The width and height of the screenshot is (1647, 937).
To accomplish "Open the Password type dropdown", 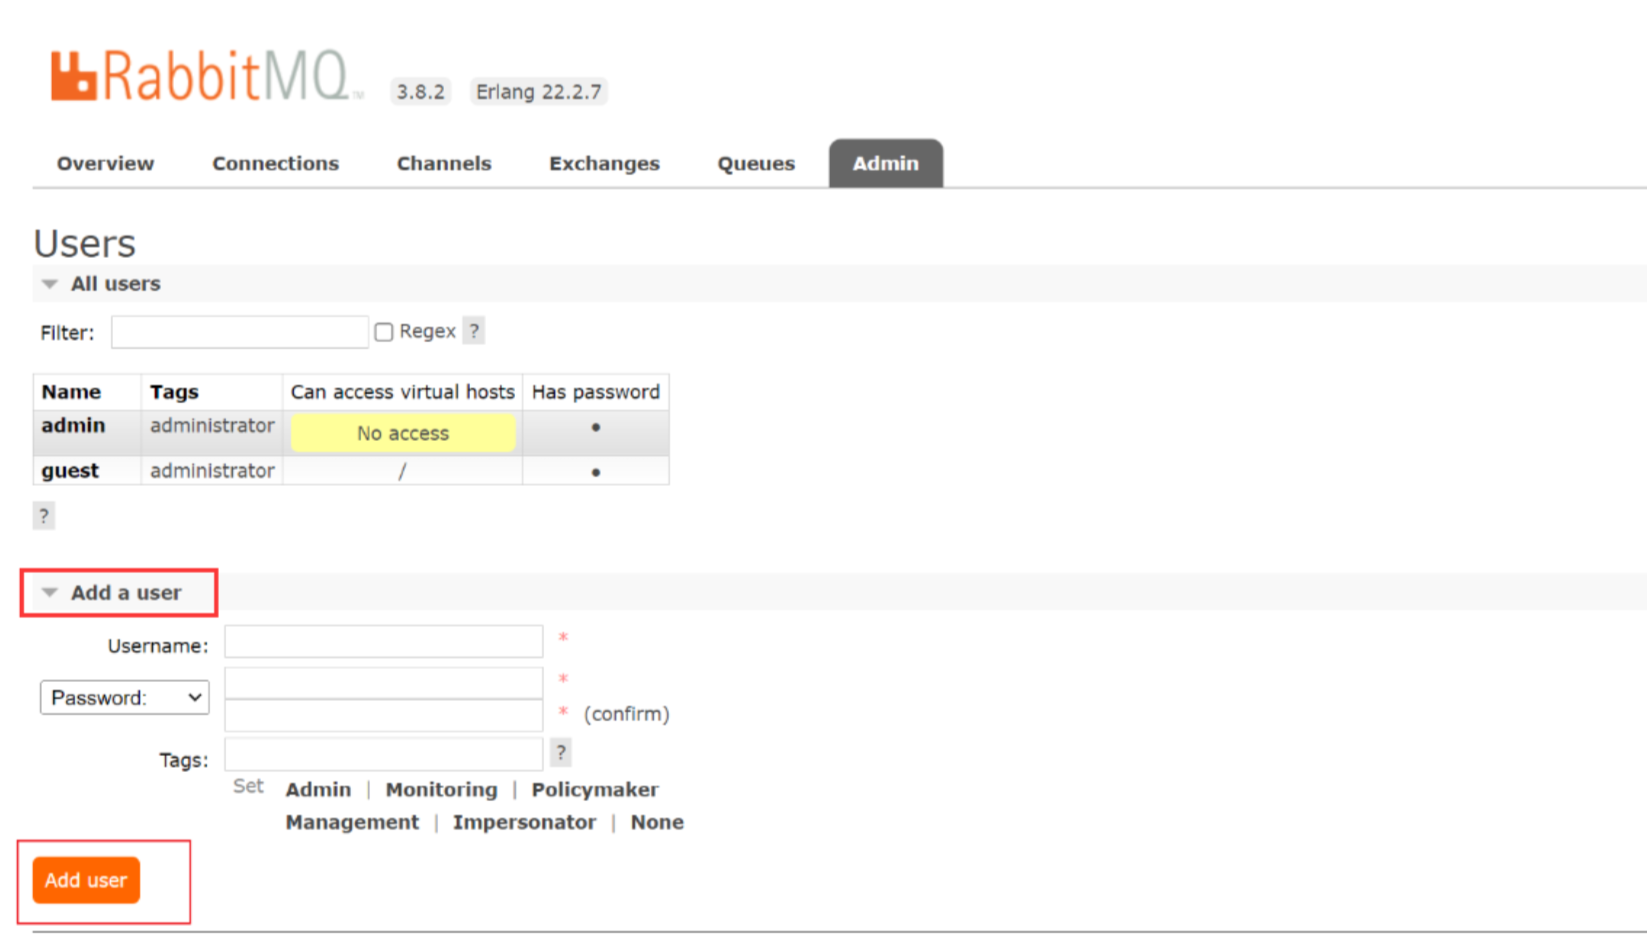I will coord(125,697).
